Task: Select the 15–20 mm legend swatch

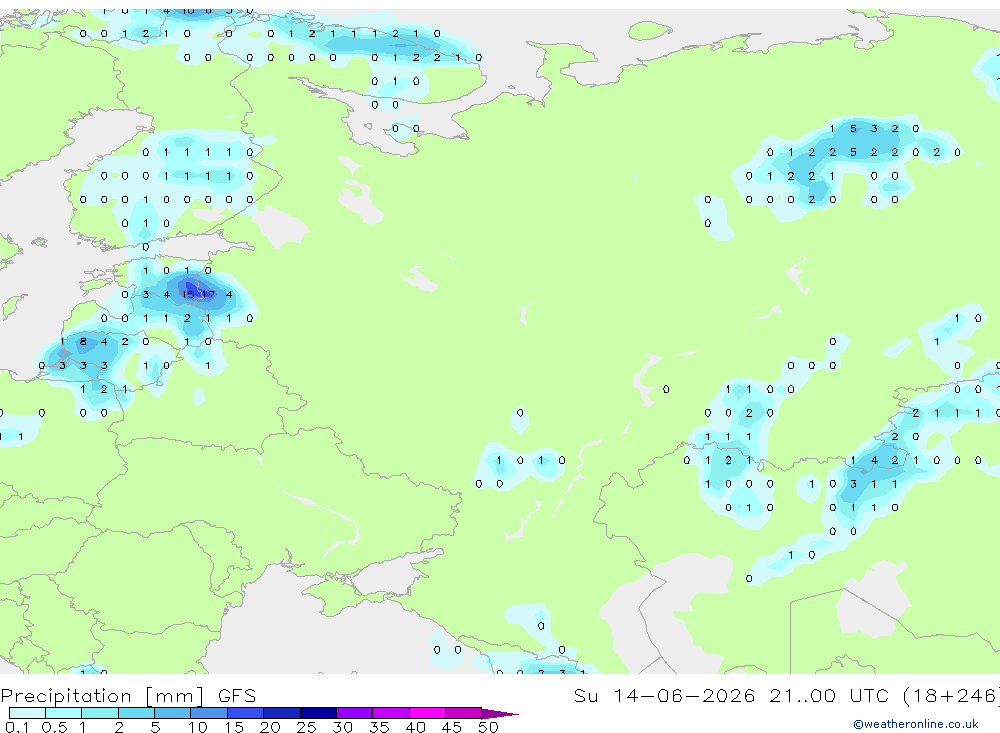Action: tap(246, 713)
